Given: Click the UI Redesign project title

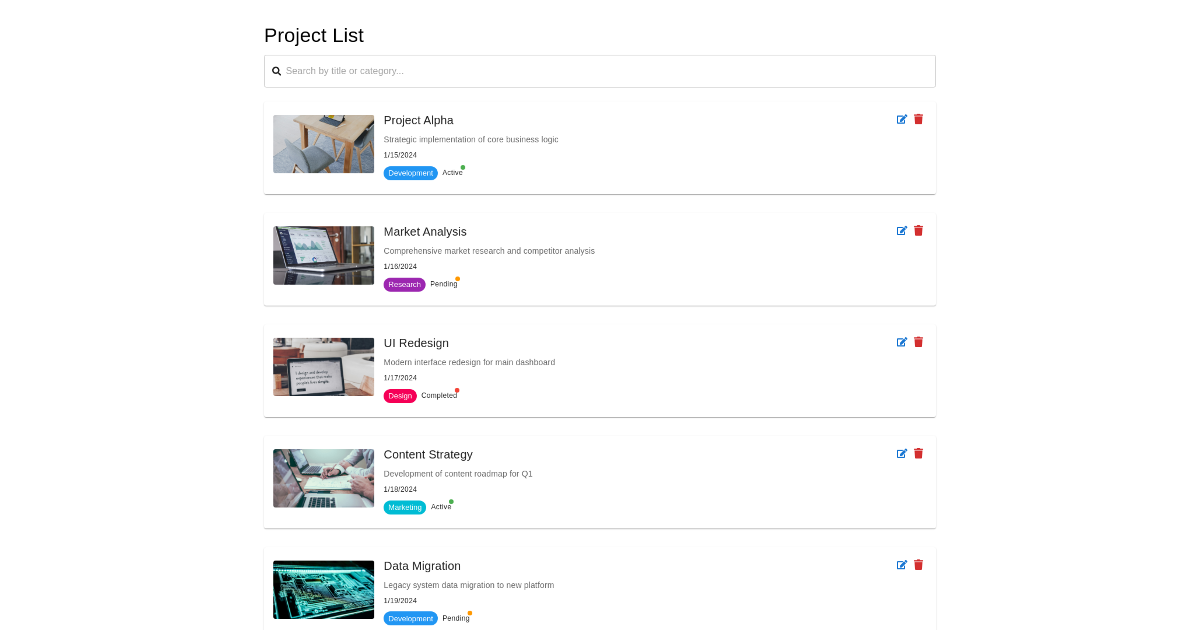Looking at the screenshot, I should tap(416, 343).
